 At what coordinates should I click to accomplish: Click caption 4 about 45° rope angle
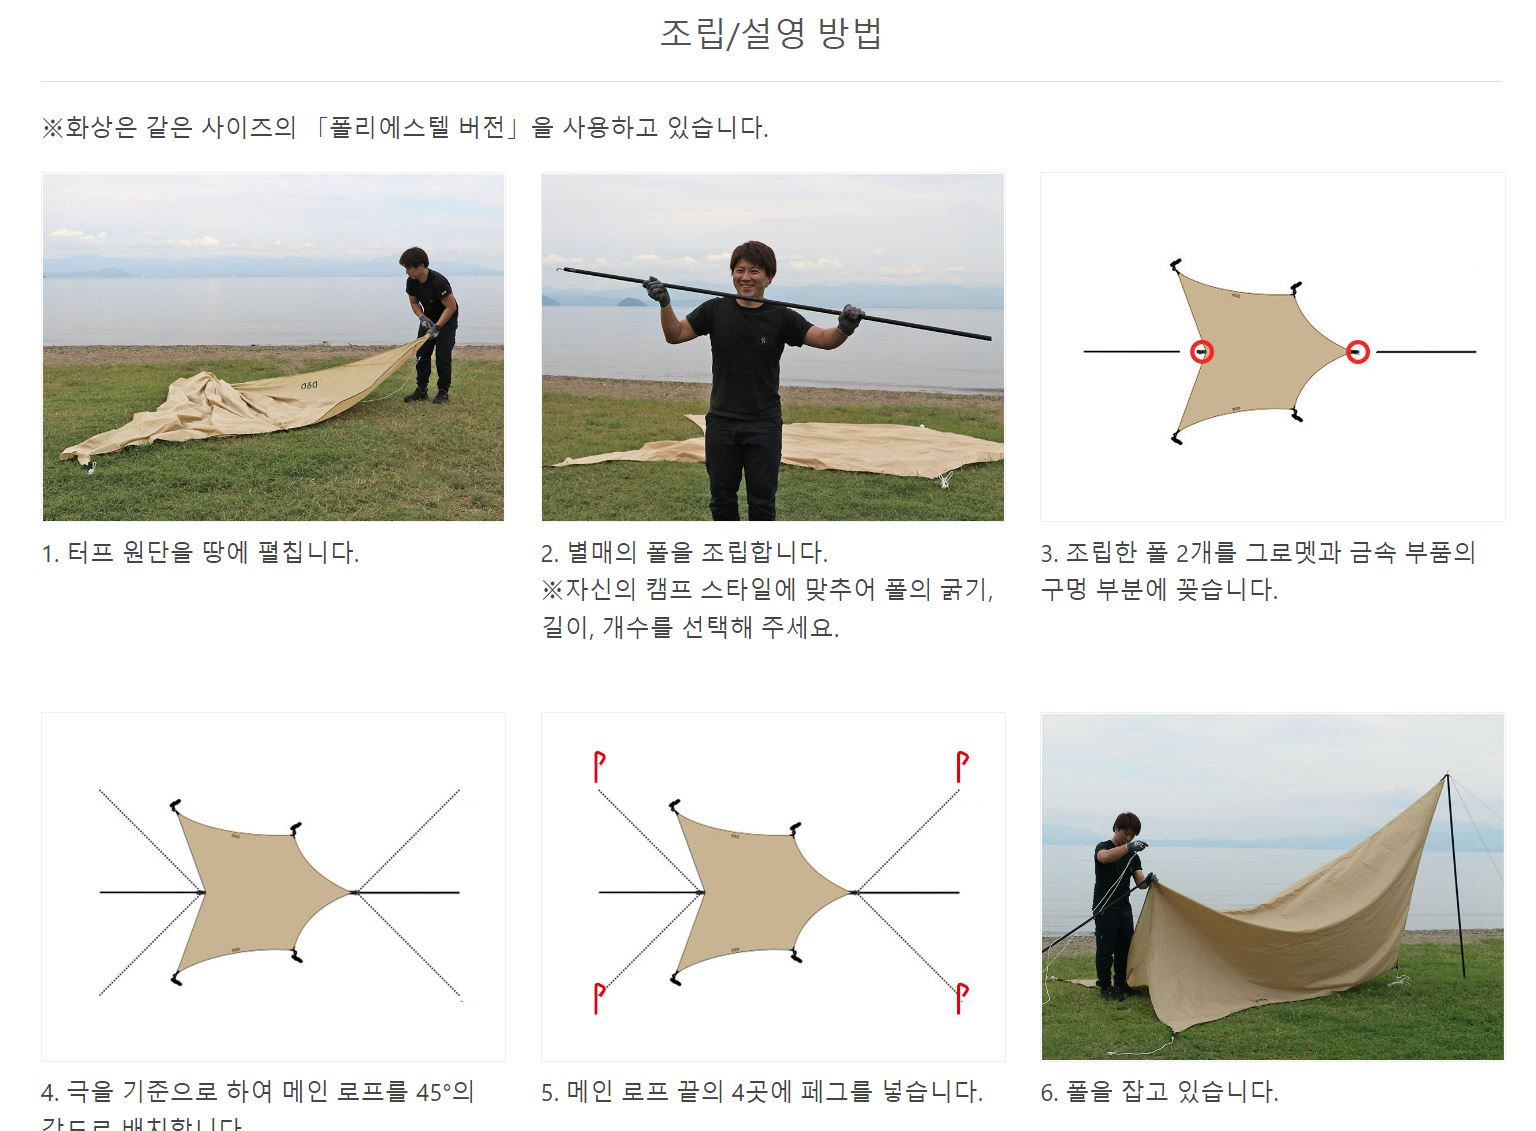click(258, 1104)
